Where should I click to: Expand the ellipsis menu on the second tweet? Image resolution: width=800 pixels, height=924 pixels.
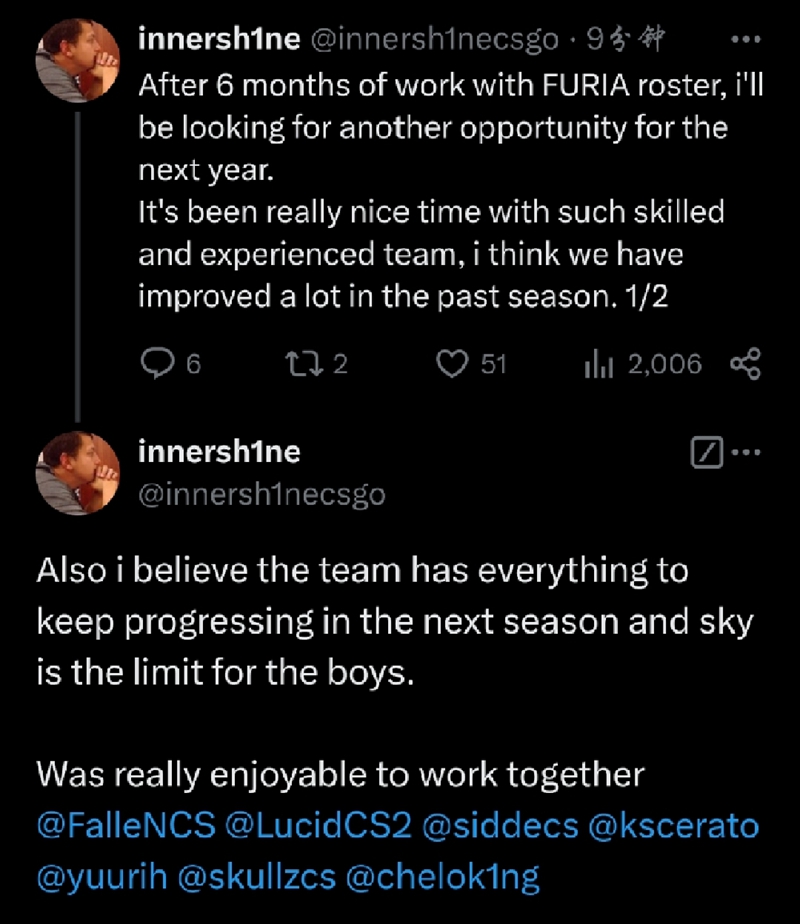(x=745, y=452)
